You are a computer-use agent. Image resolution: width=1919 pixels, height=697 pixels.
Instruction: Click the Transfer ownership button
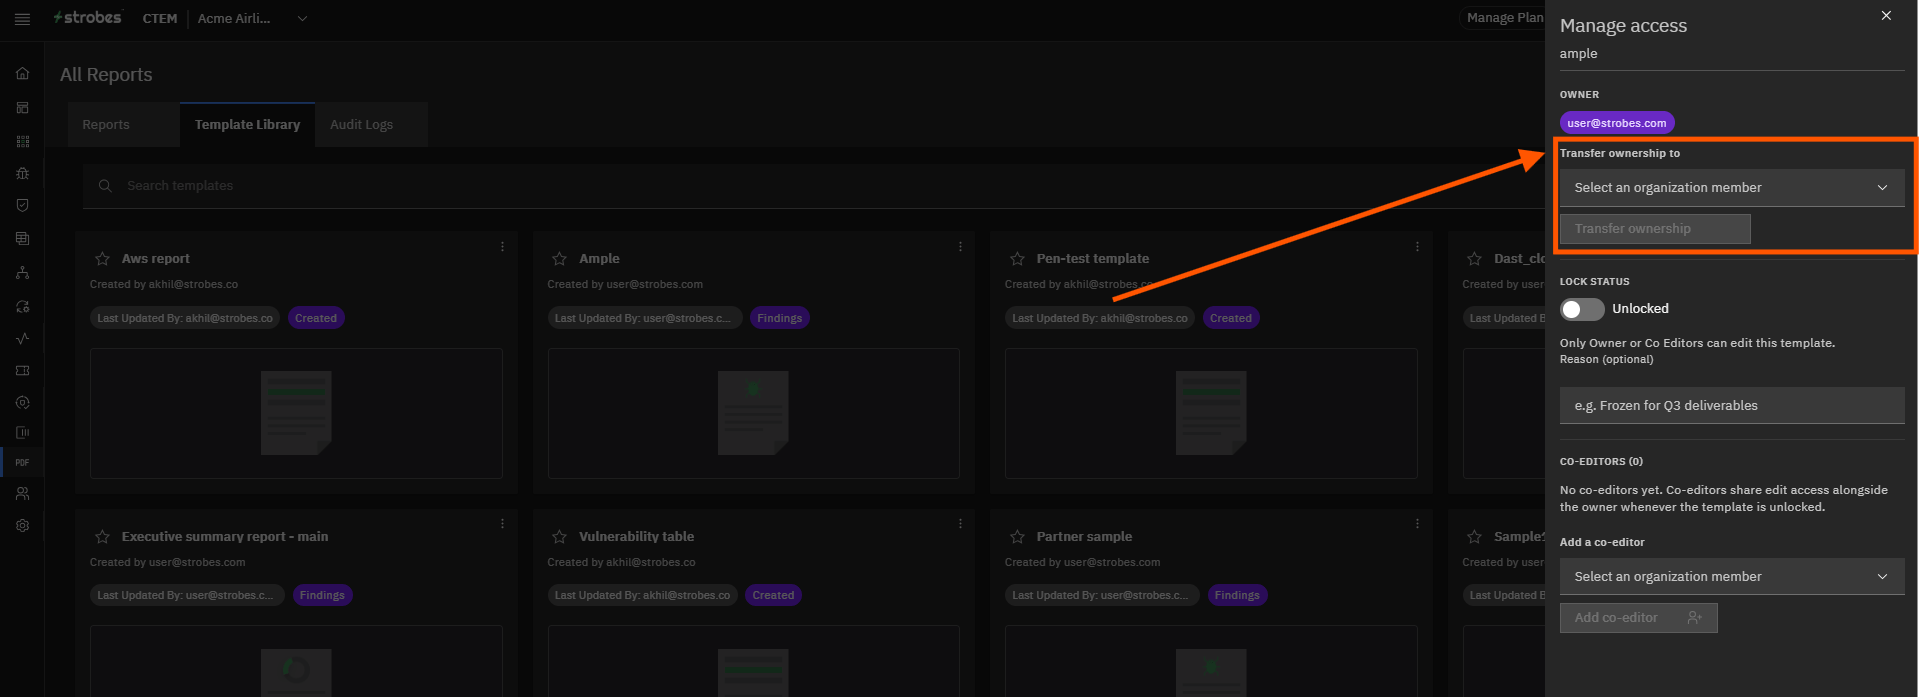1655,229
